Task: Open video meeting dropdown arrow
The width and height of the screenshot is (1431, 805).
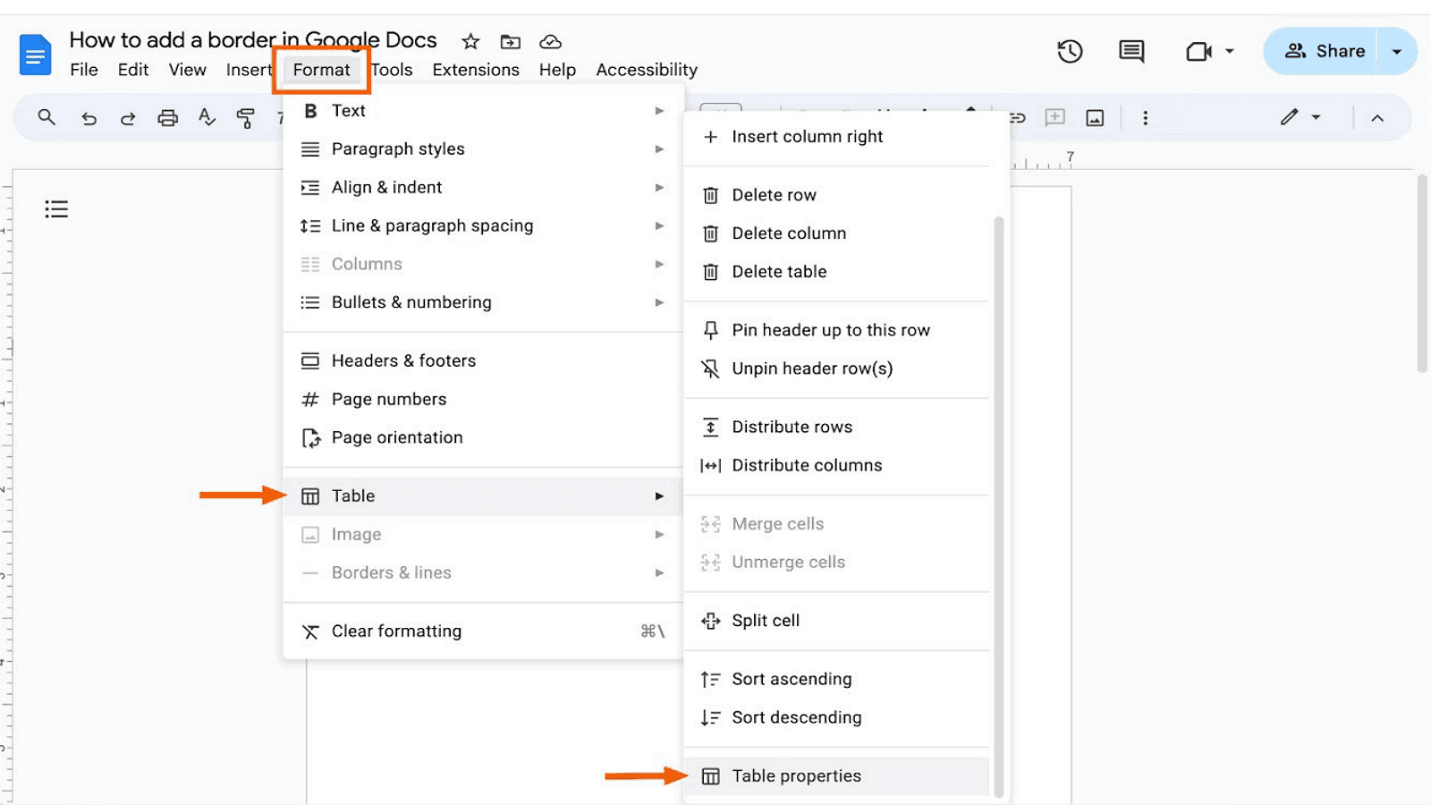Action: point(1229,51)
